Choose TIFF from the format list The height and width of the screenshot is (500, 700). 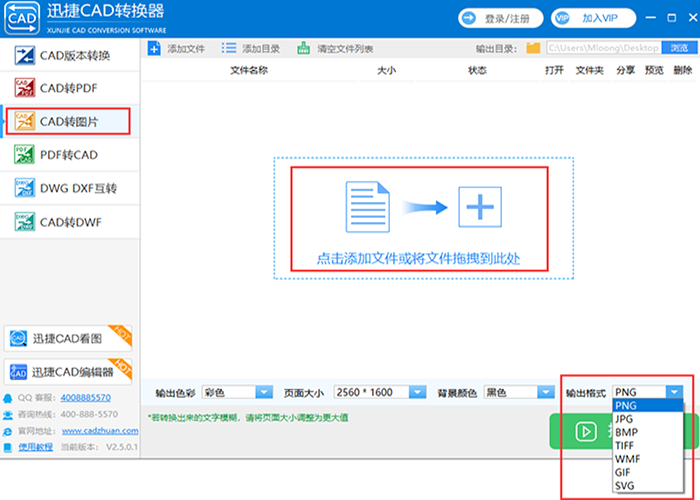[x=648, y=446]
